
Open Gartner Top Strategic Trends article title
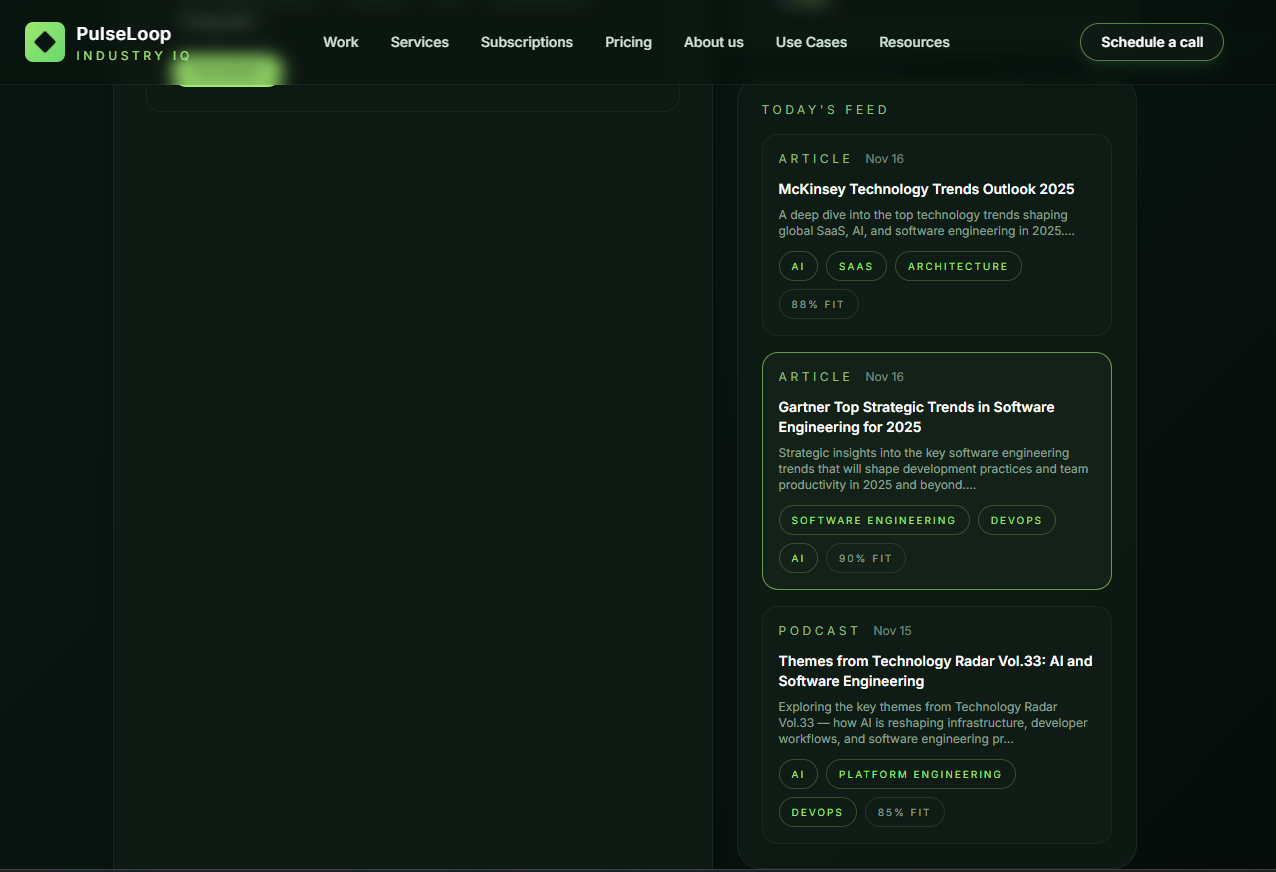[916, 417]
